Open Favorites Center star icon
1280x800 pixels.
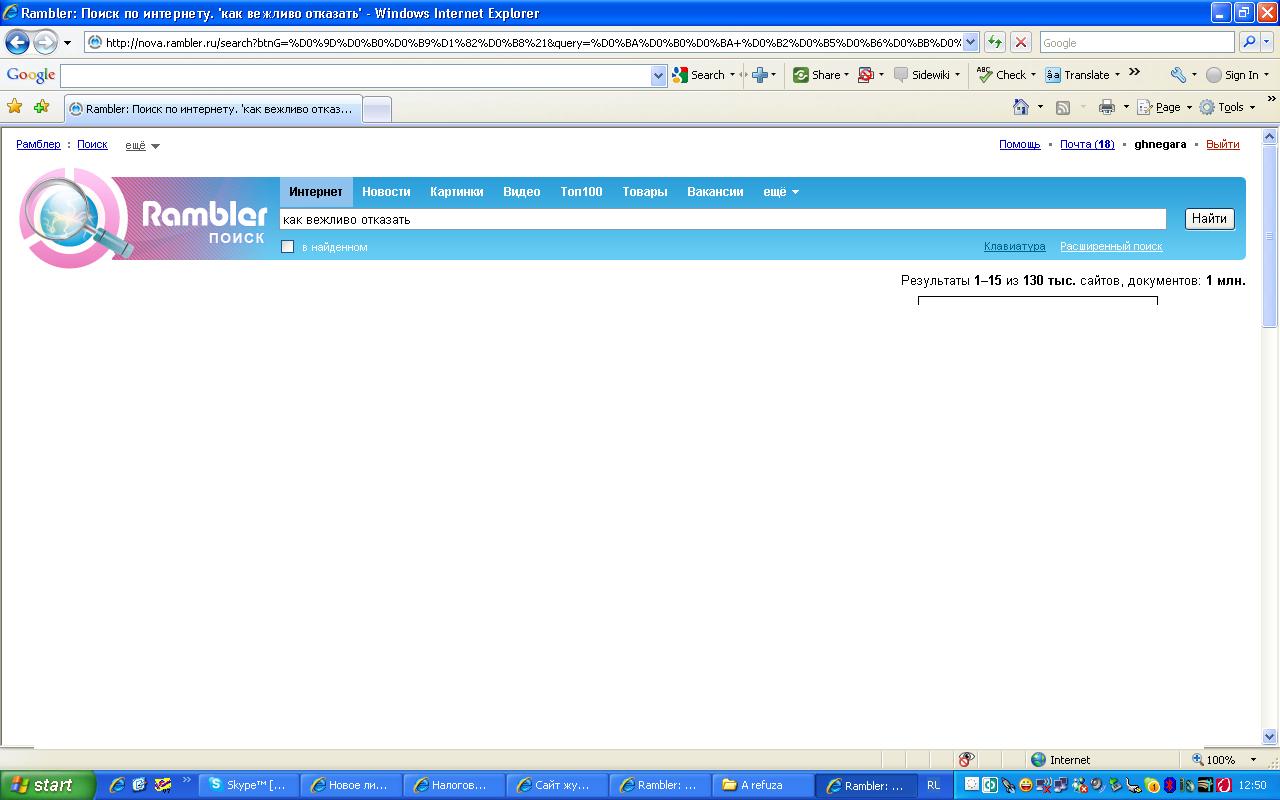point(15,107)
